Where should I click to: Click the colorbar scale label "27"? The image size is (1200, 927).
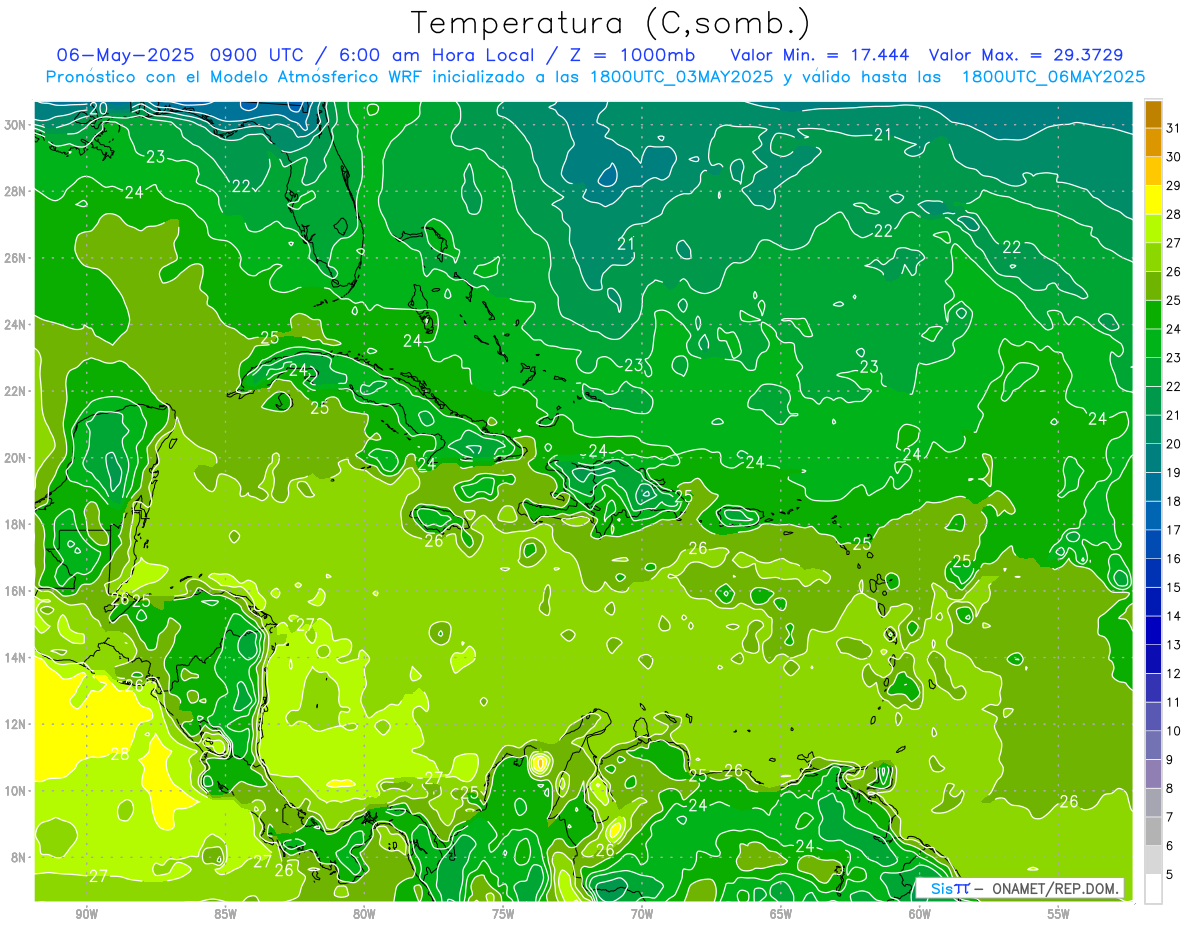(x=1174, y=242)
